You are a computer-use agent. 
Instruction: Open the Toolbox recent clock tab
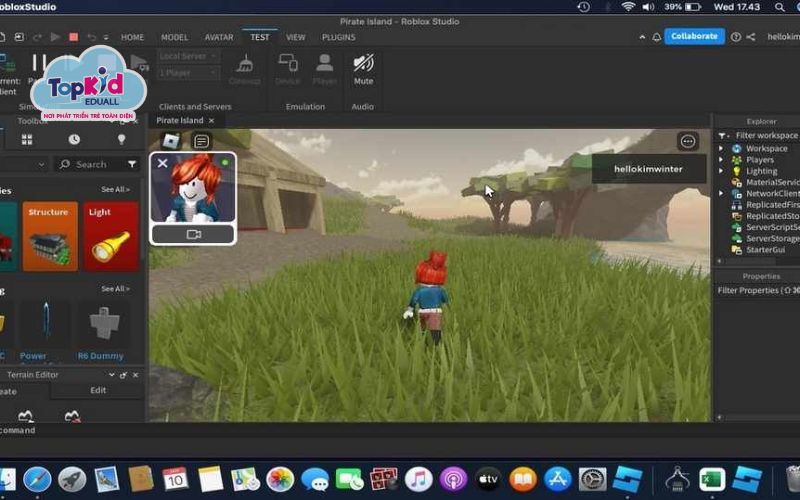74,139
